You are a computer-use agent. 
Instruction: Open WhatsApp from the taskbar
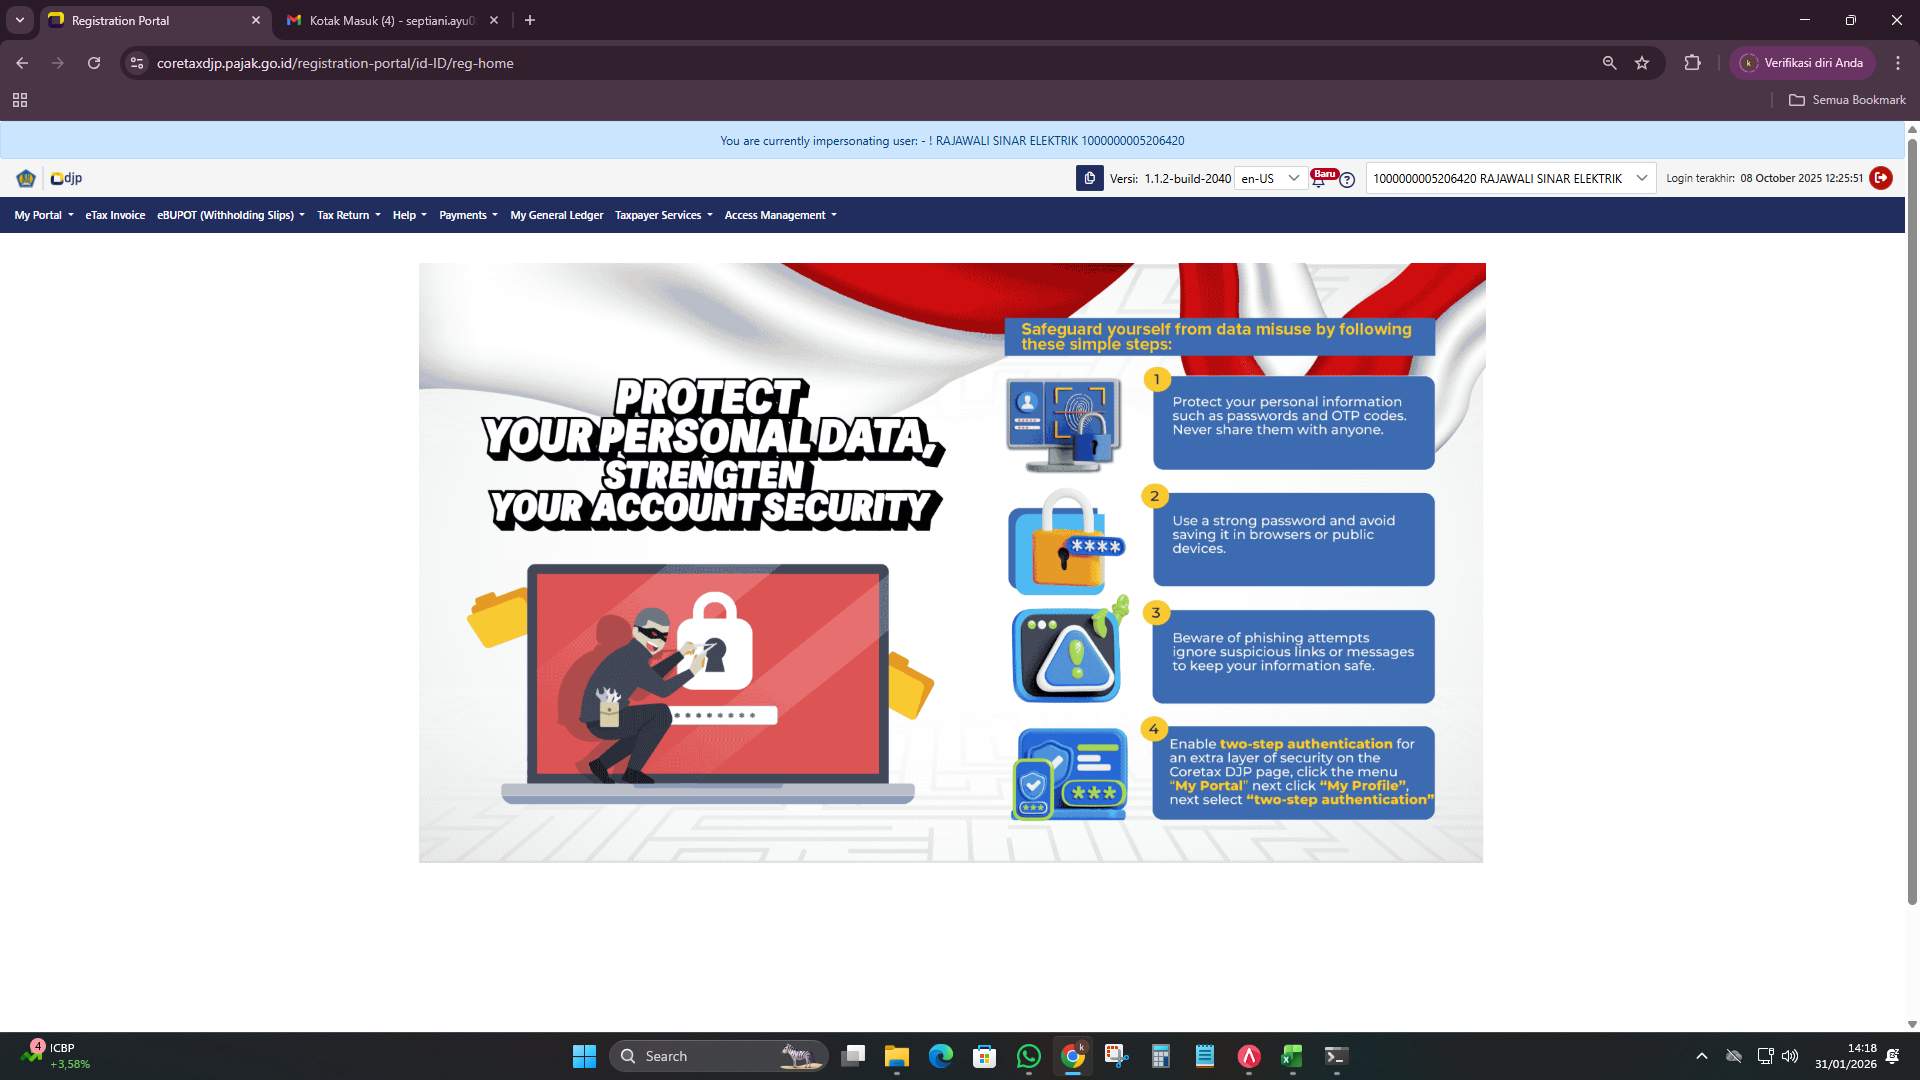tap(1028, 1056)
